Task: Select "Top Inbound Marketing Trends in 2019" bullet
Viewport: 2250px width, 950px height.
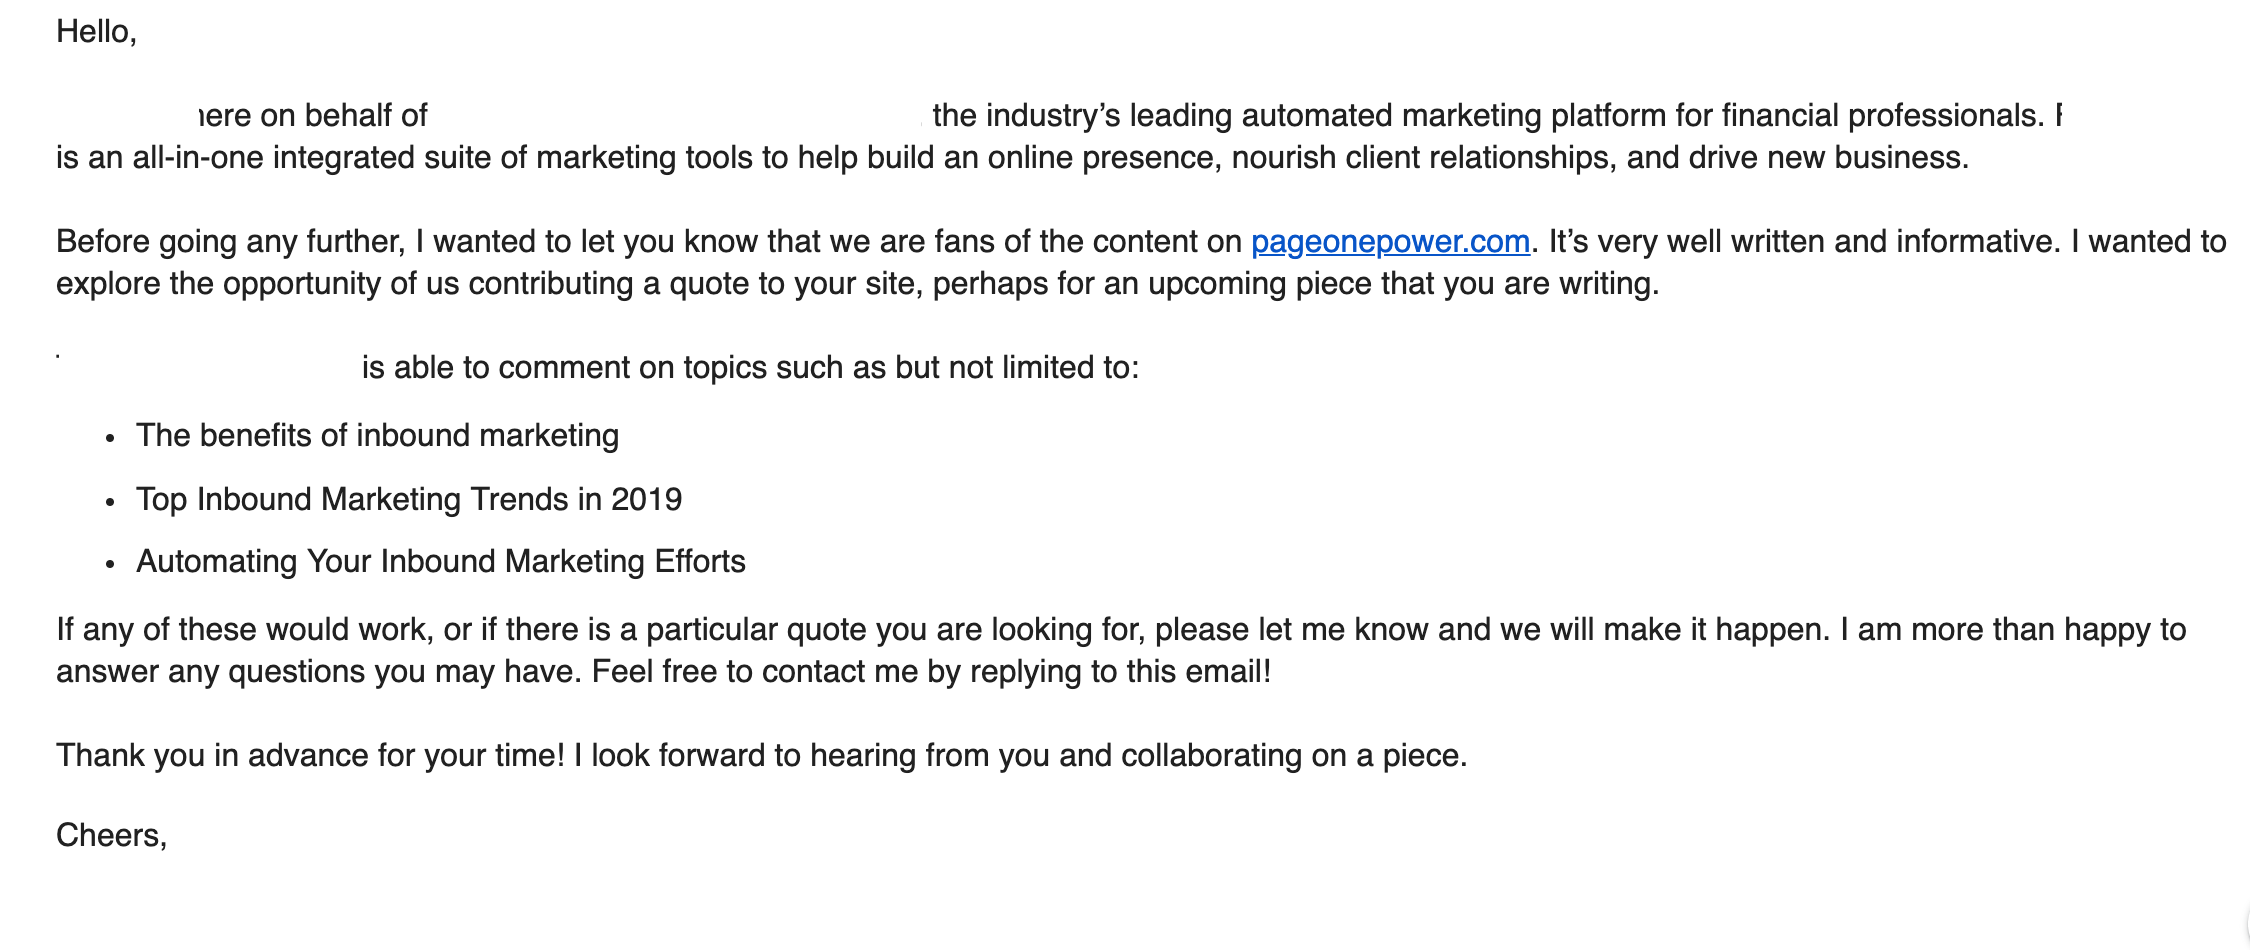Action: click(409, 499)
